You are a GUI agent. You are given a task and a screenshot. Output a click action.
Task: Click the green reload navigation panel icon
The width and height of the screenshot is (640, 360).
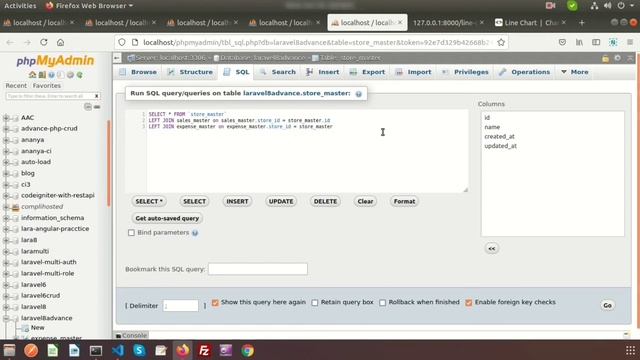[x=80, y=75]
